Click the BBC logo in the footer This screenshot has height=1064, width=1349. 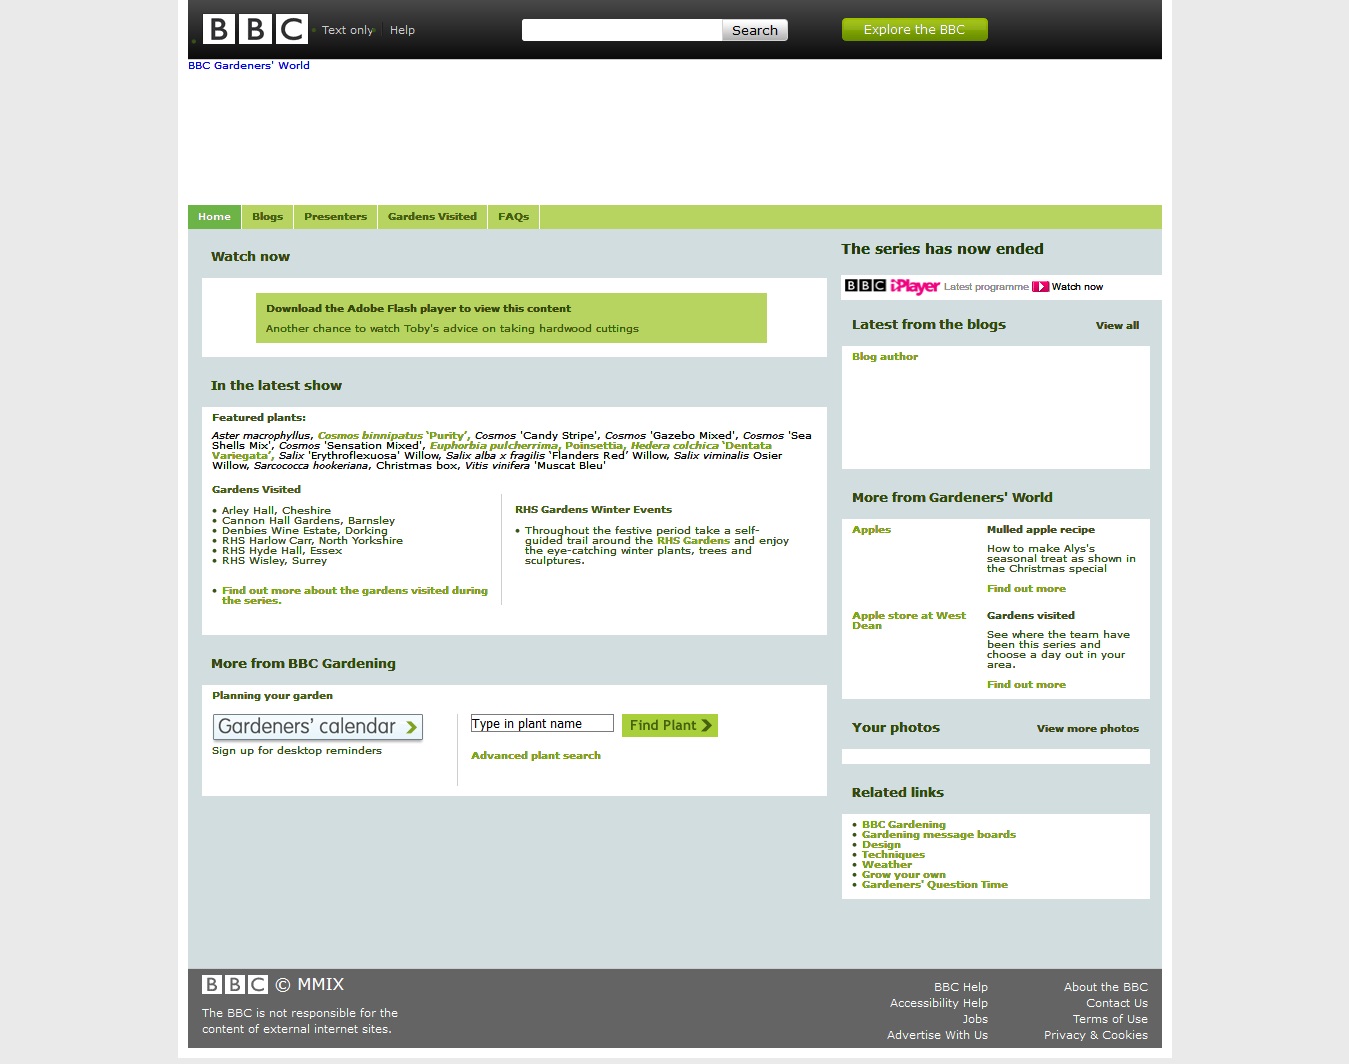point(235,985)
